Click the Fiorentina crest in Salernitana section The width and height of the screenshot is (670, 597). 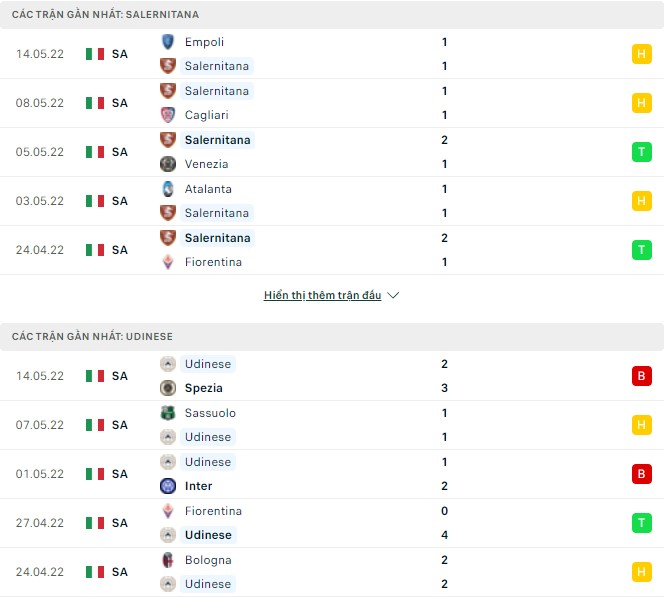pos(168,262)
